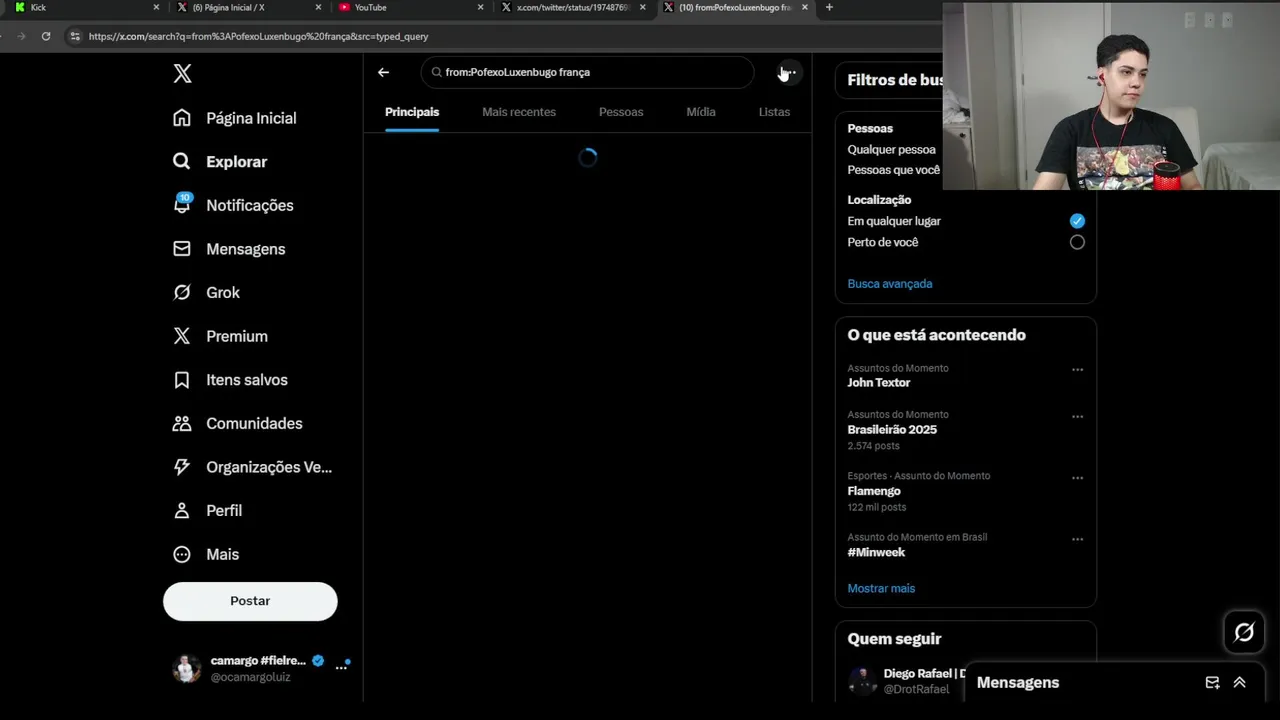Screen dimensions: 1280x720
Task: Open site information icon in address bar
Action: (74, 36)
